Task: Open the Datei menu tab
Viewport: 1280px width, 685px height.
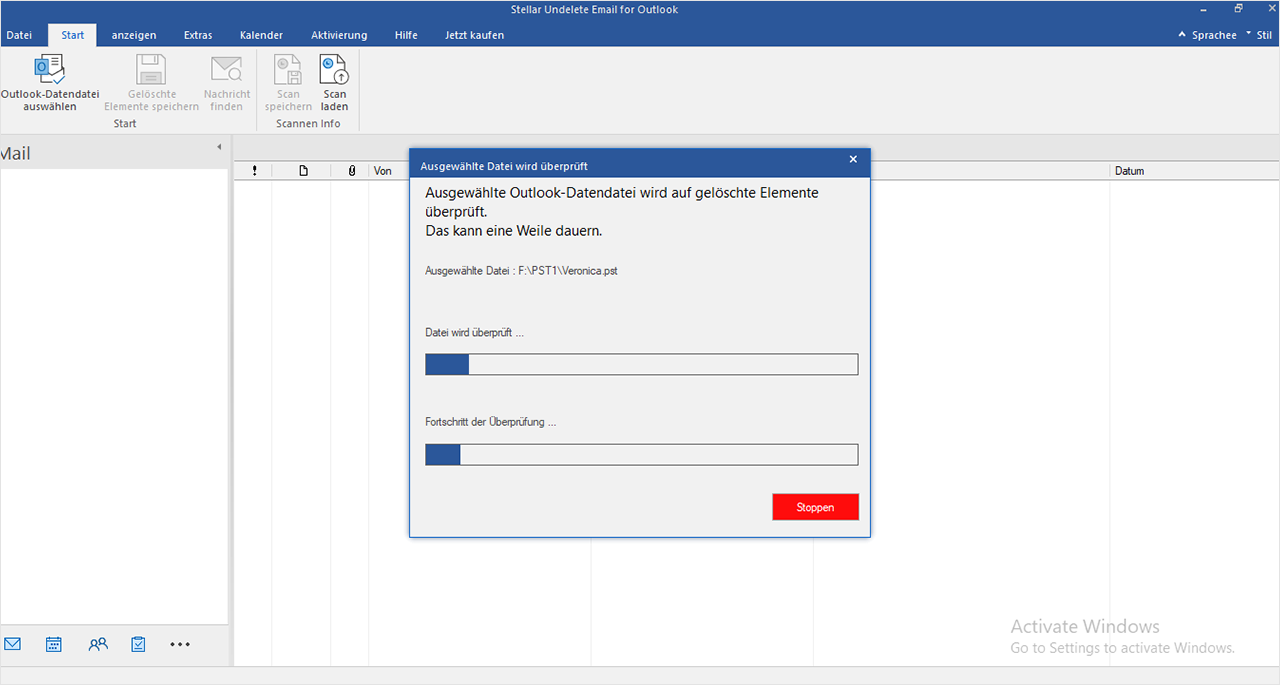Action: click(19, 35)
